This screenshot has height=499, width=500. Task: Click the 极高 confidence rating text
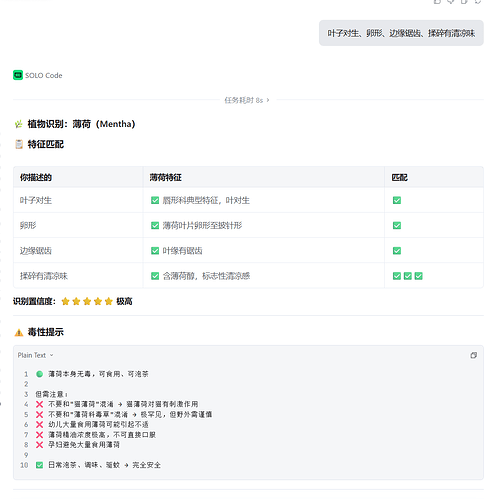click(124, 301)
